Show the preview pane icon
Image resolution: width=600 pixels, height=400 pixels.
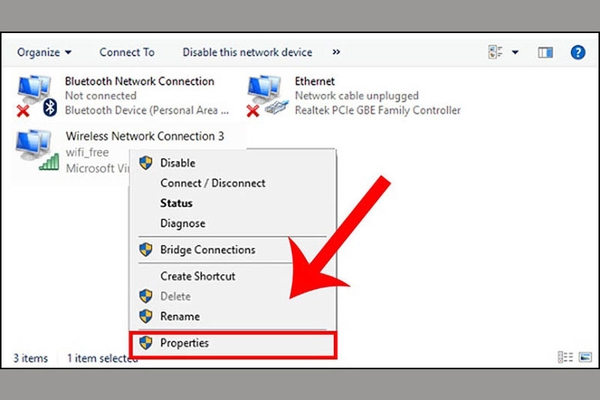pyautogui.click(x=545, y=52)
